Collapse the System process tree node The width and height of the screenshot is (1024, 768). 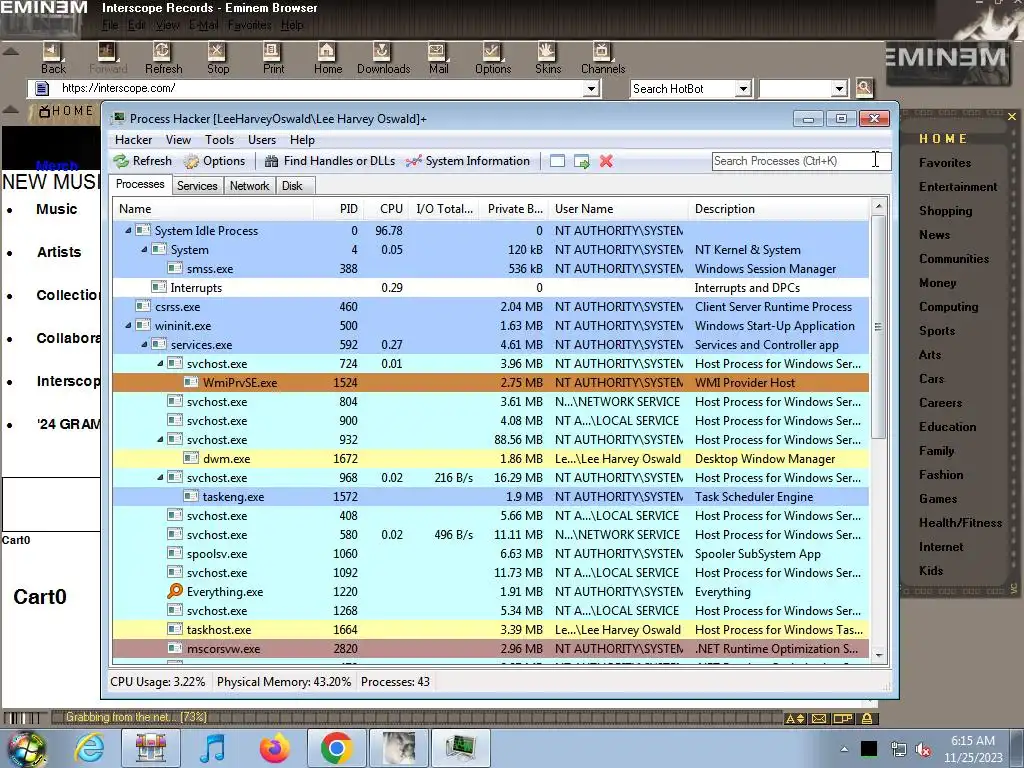coord(144,249)
